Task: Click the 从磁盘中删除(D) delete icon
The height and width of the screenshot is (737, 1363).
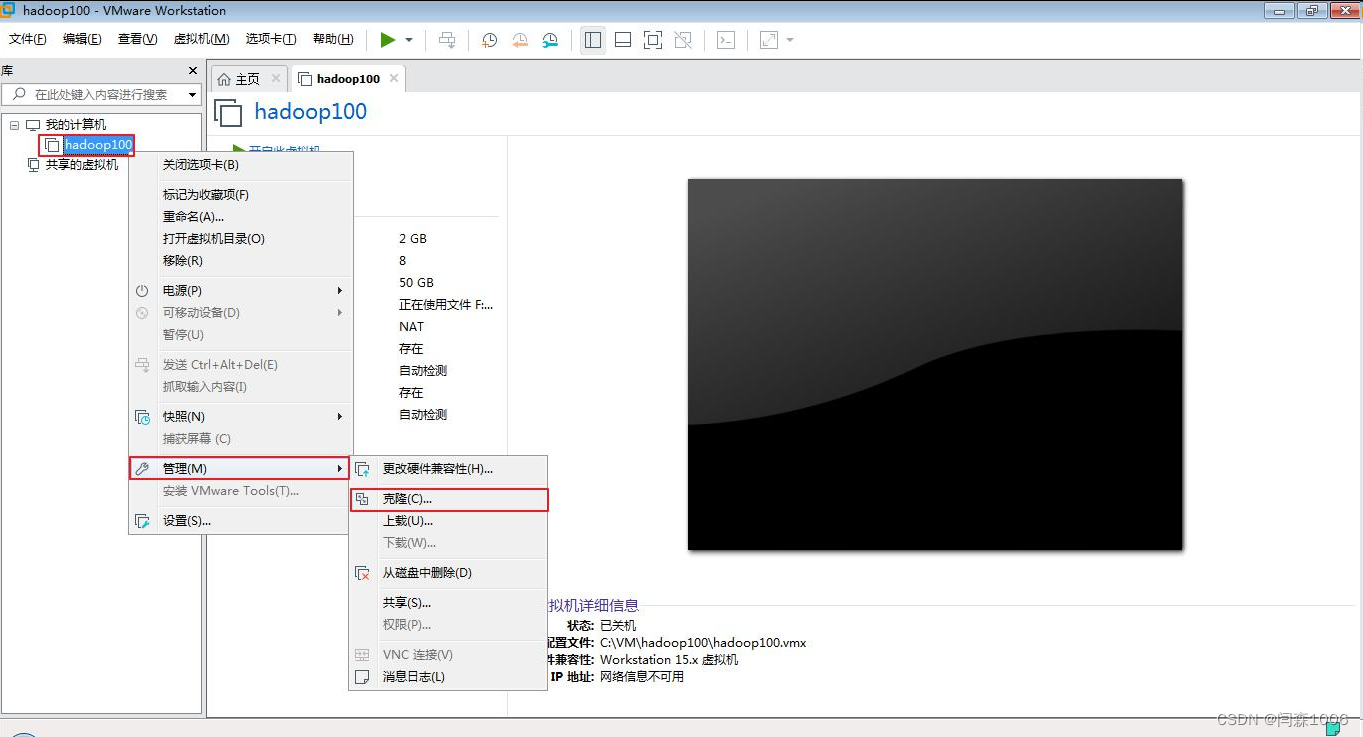Action: click(362, 573)
